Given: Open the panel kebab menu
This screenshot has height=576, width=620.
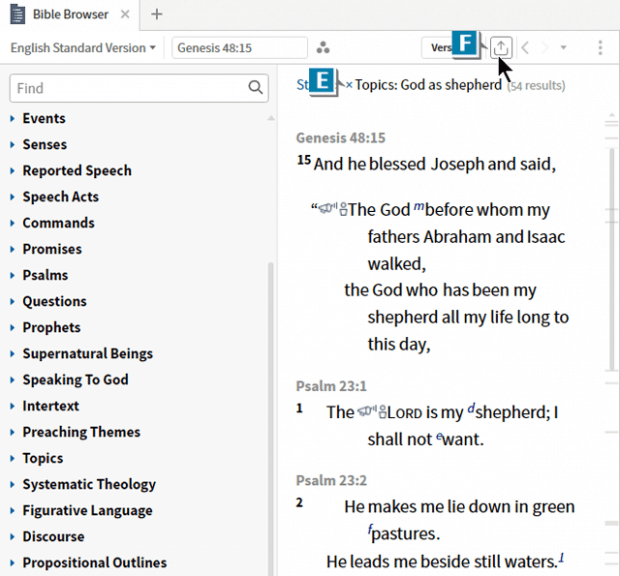Looking at the screenshot, I should click(599, 48).
